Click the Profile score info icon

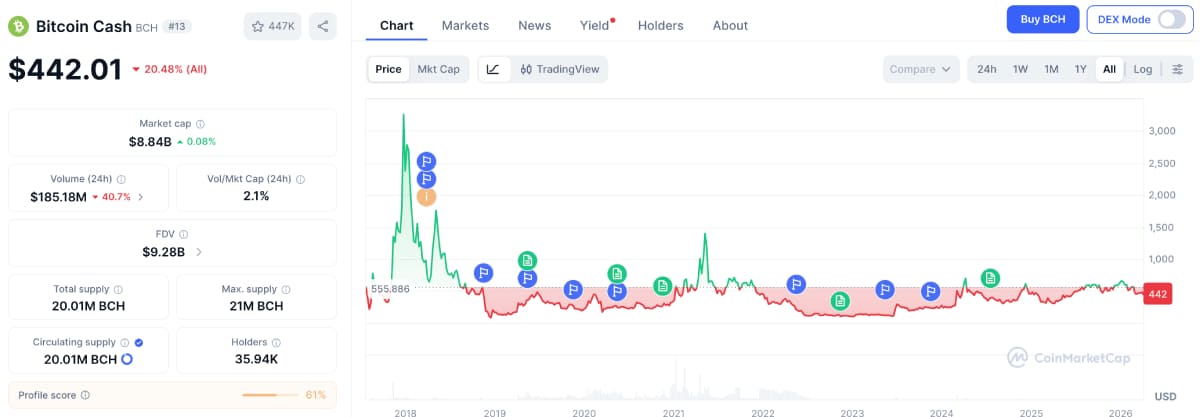click(x=84, y=395)
